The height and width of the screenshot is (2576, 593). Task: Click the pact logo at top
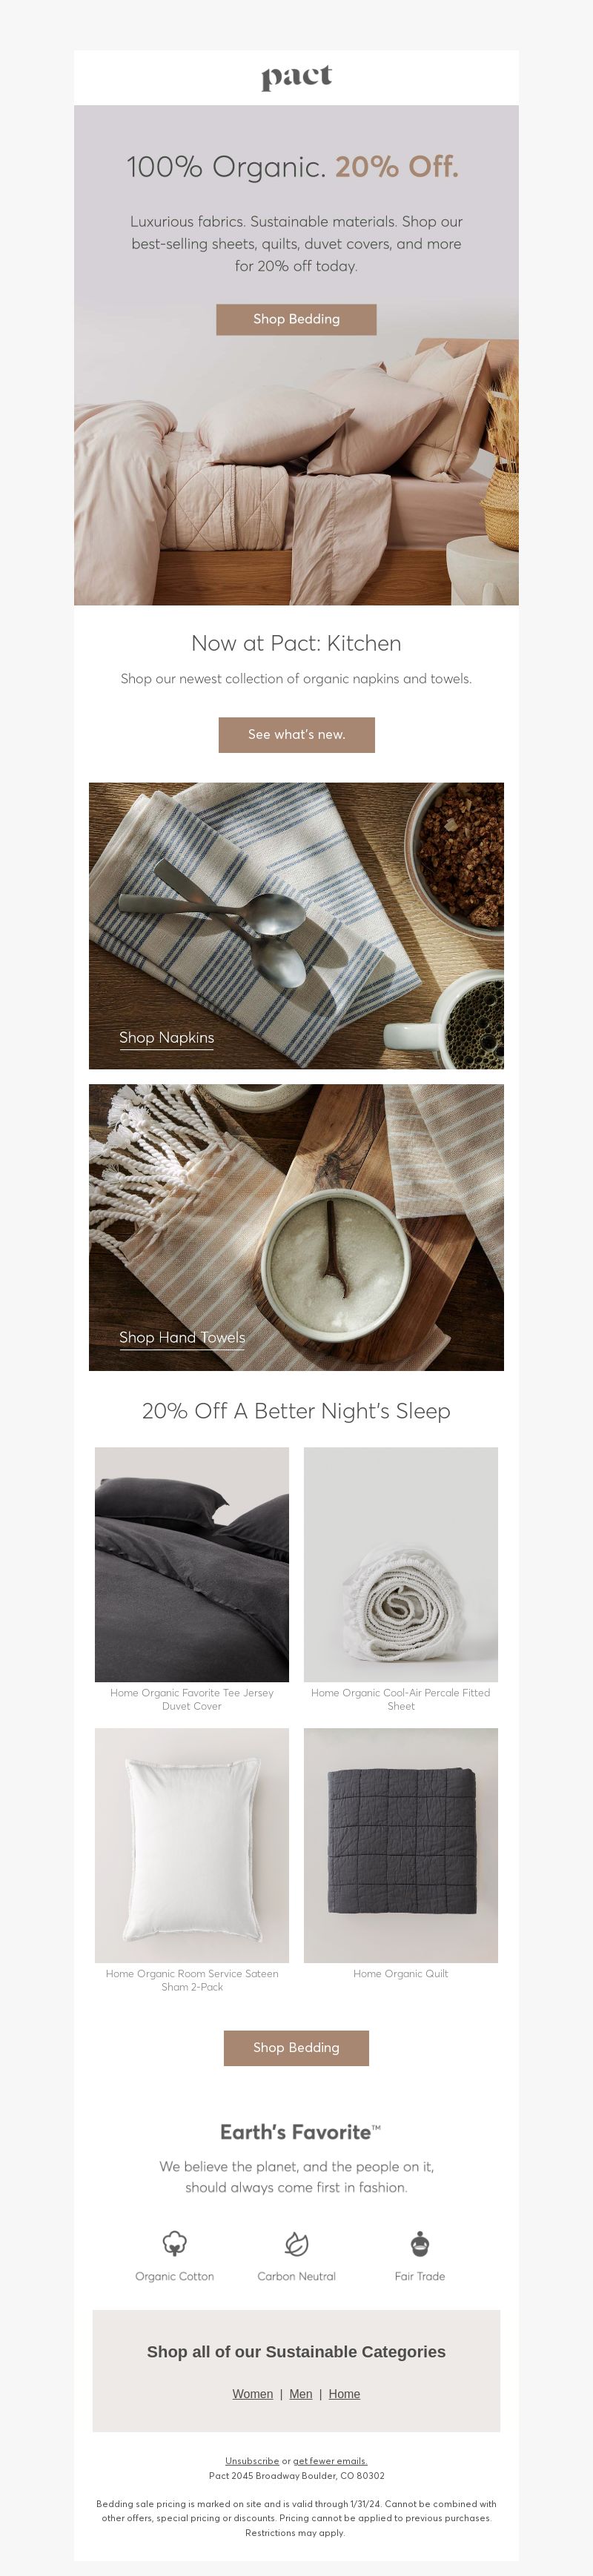tap(296, 77)
